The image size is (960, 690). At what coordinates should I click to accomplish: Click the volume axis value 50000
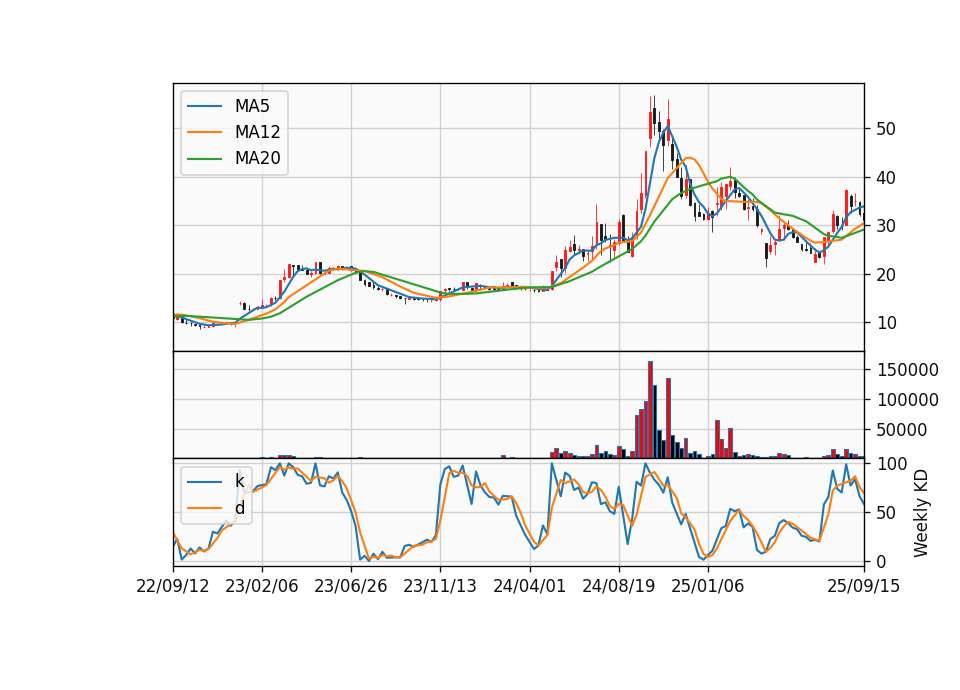pos(902,430)
